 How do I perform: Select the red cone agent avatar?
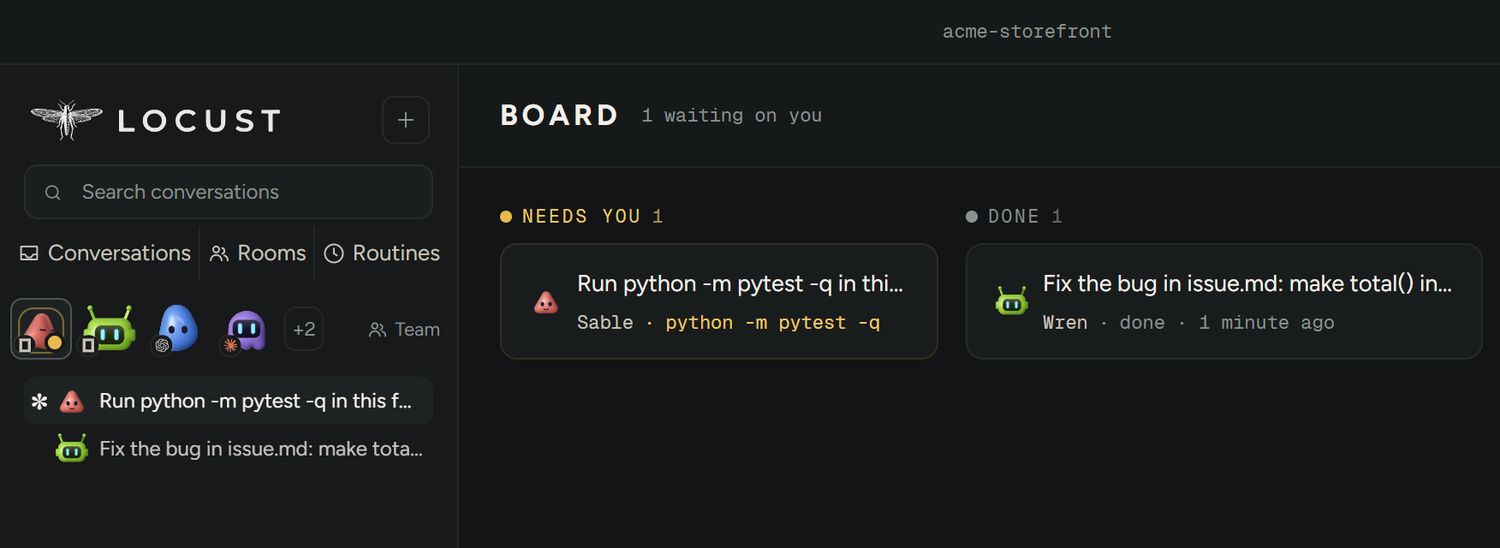[x=41, y=329]
